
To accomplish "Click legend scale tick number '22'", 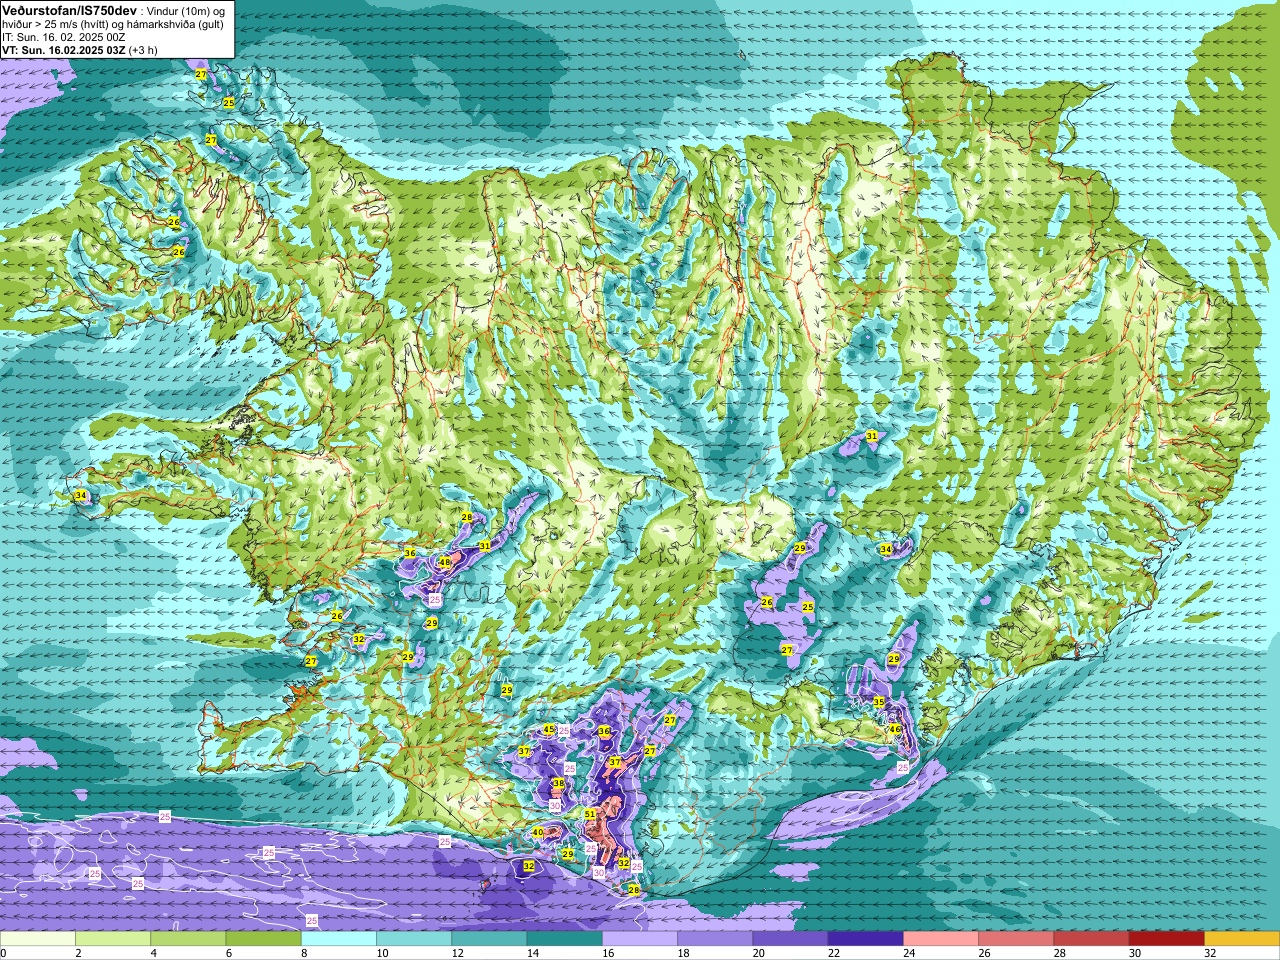I will tap(833, 953).
